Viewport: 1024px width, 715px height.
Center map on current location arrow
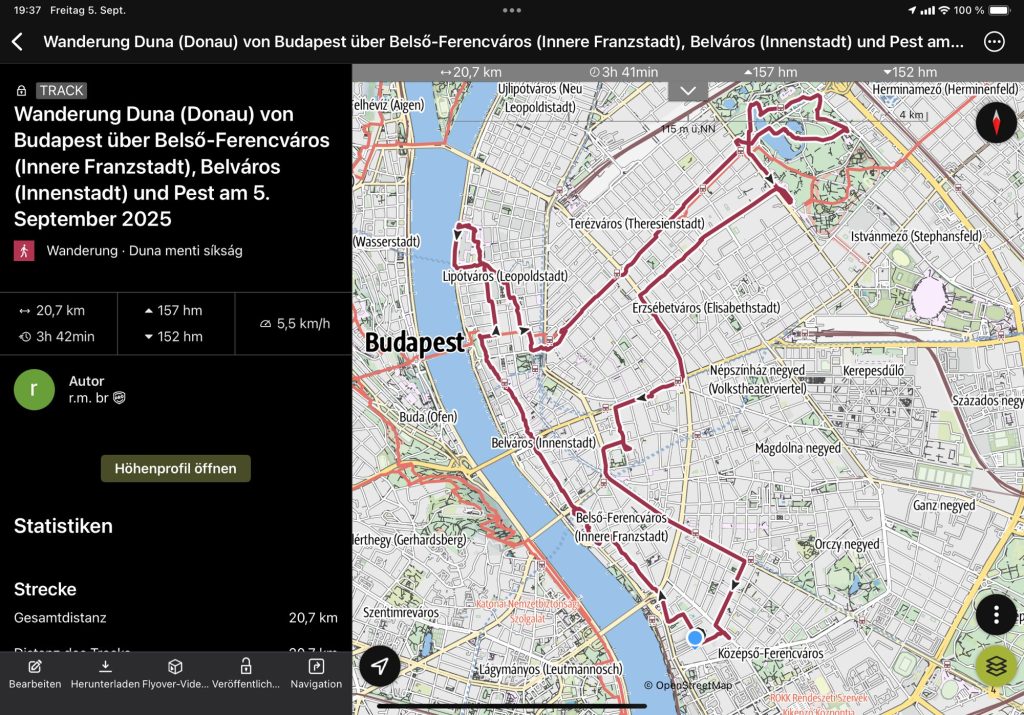point(380,666)
